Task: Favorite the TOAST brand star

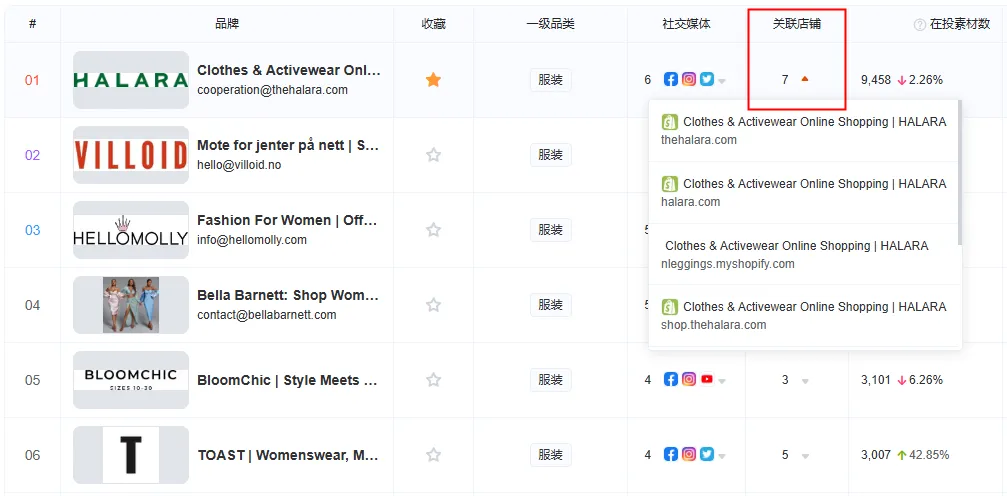Action: pos(433,455)
